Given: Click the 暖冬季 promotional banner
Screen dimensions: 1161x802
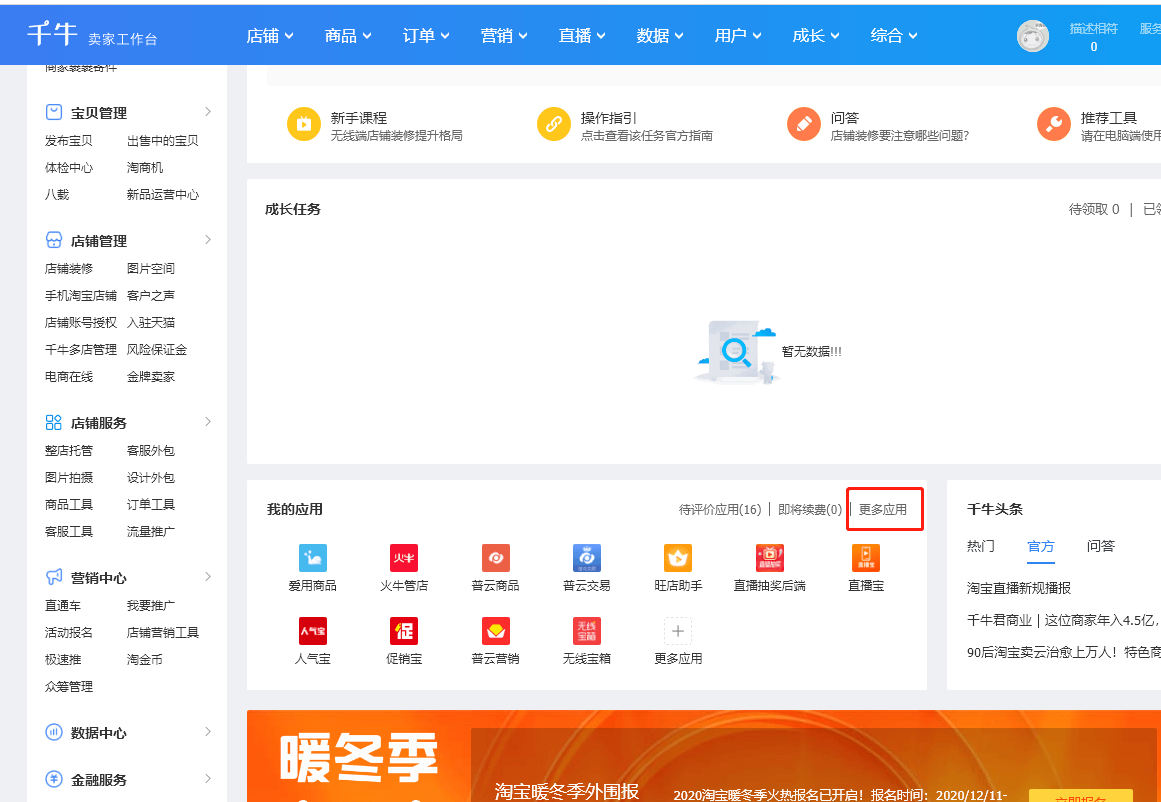Looking at the screenshot, I should pos(703,756).
